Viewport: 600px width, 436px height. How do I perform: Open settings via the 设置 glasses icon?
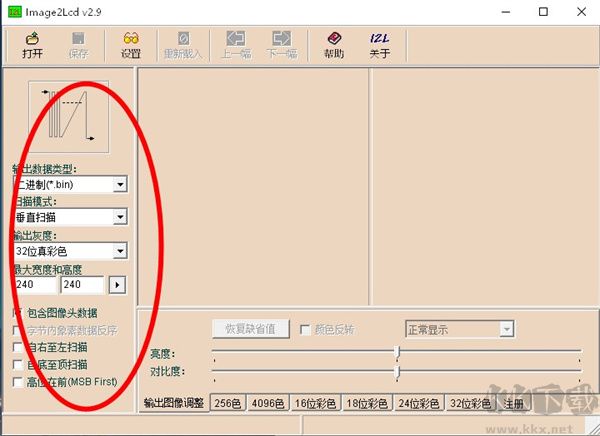pyautogui.click(x=131, y=45)
